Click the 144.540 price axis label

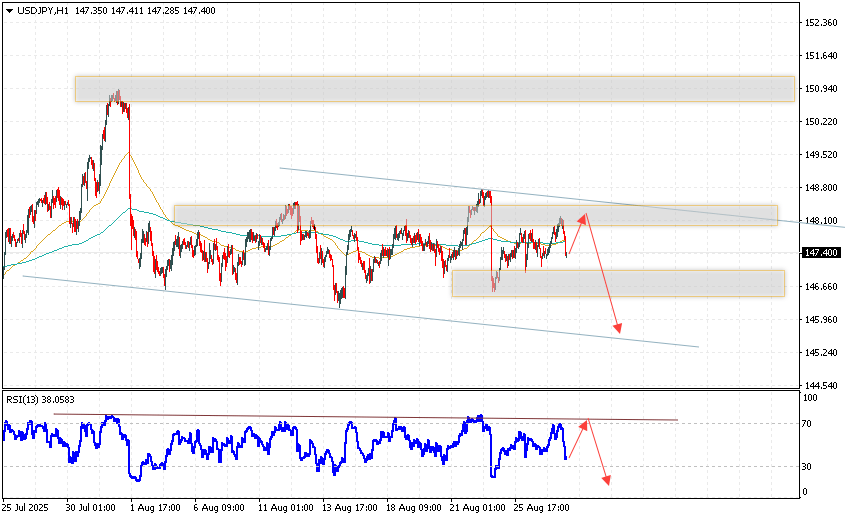tap(821, 385)
